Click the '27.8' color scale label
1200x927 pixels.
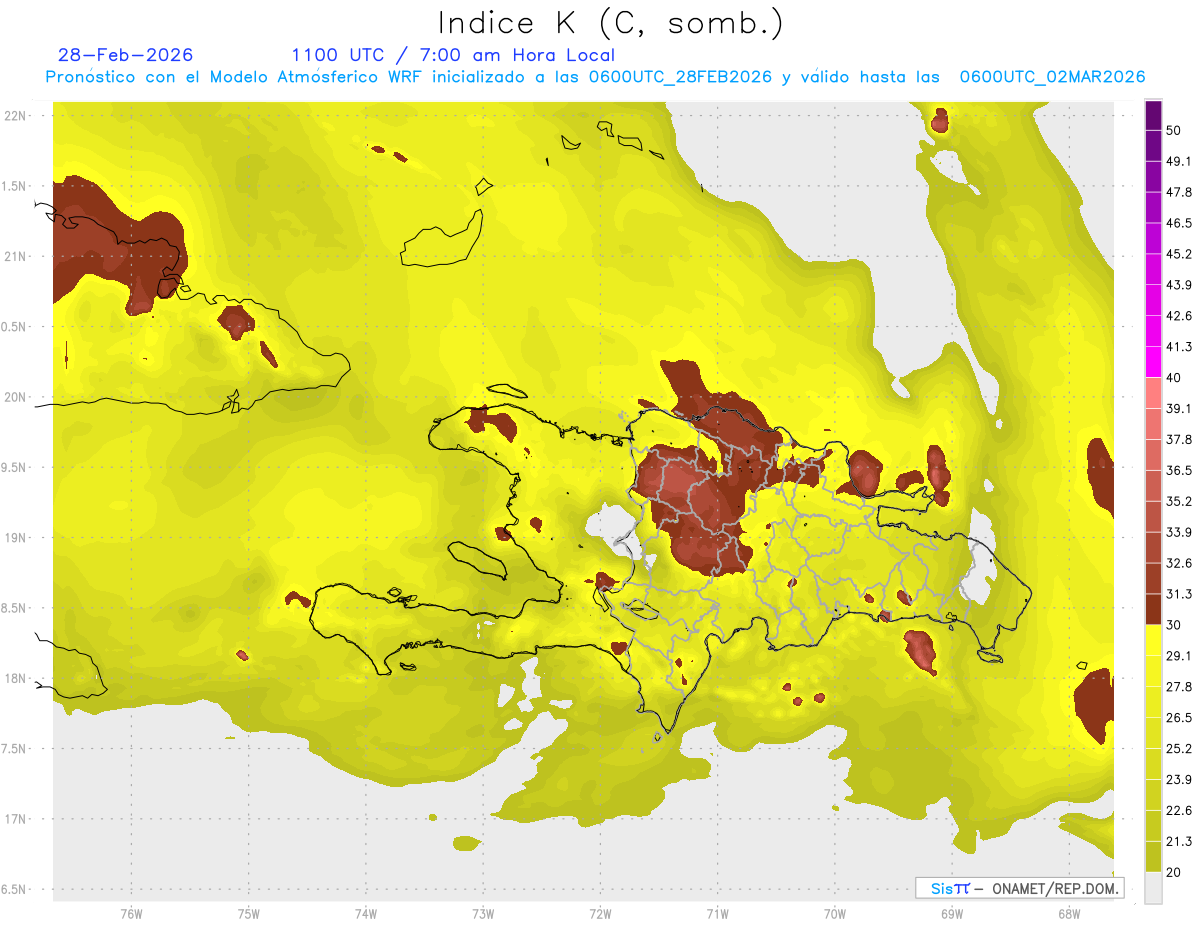[1179, 687]
